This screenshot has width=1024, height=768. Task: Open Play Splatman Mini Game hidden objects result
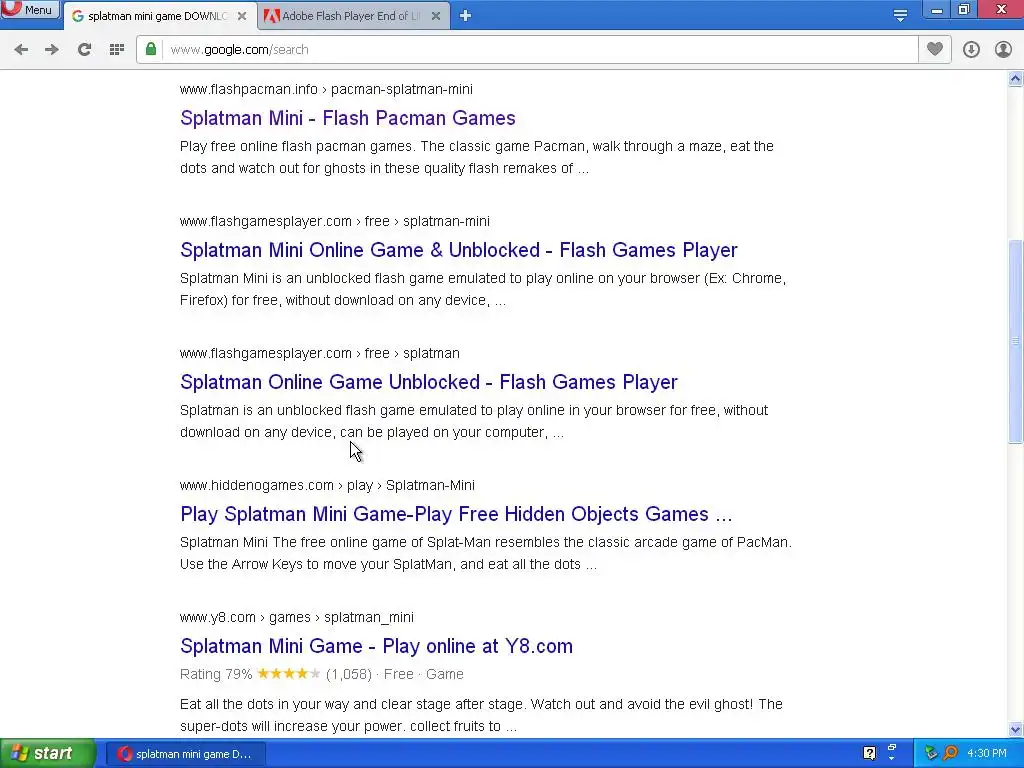tap(456, 514)
